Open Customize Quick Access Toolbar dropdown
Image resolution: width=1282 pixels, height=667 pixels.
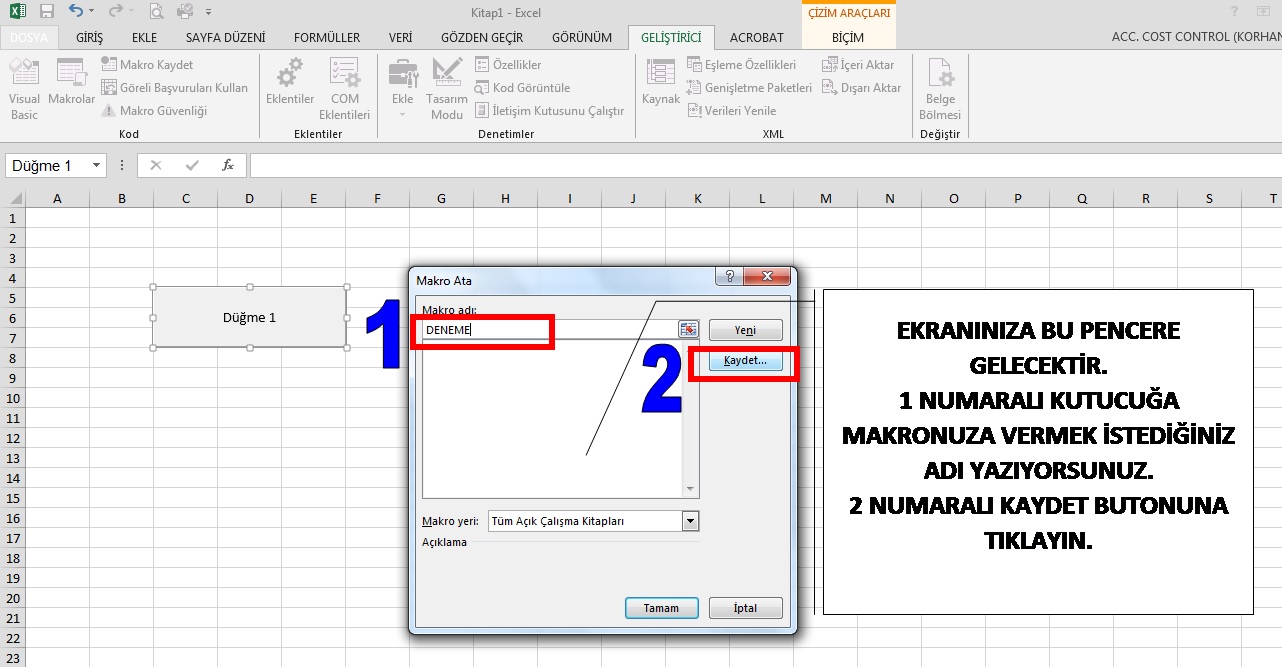(x=208, y=13)
